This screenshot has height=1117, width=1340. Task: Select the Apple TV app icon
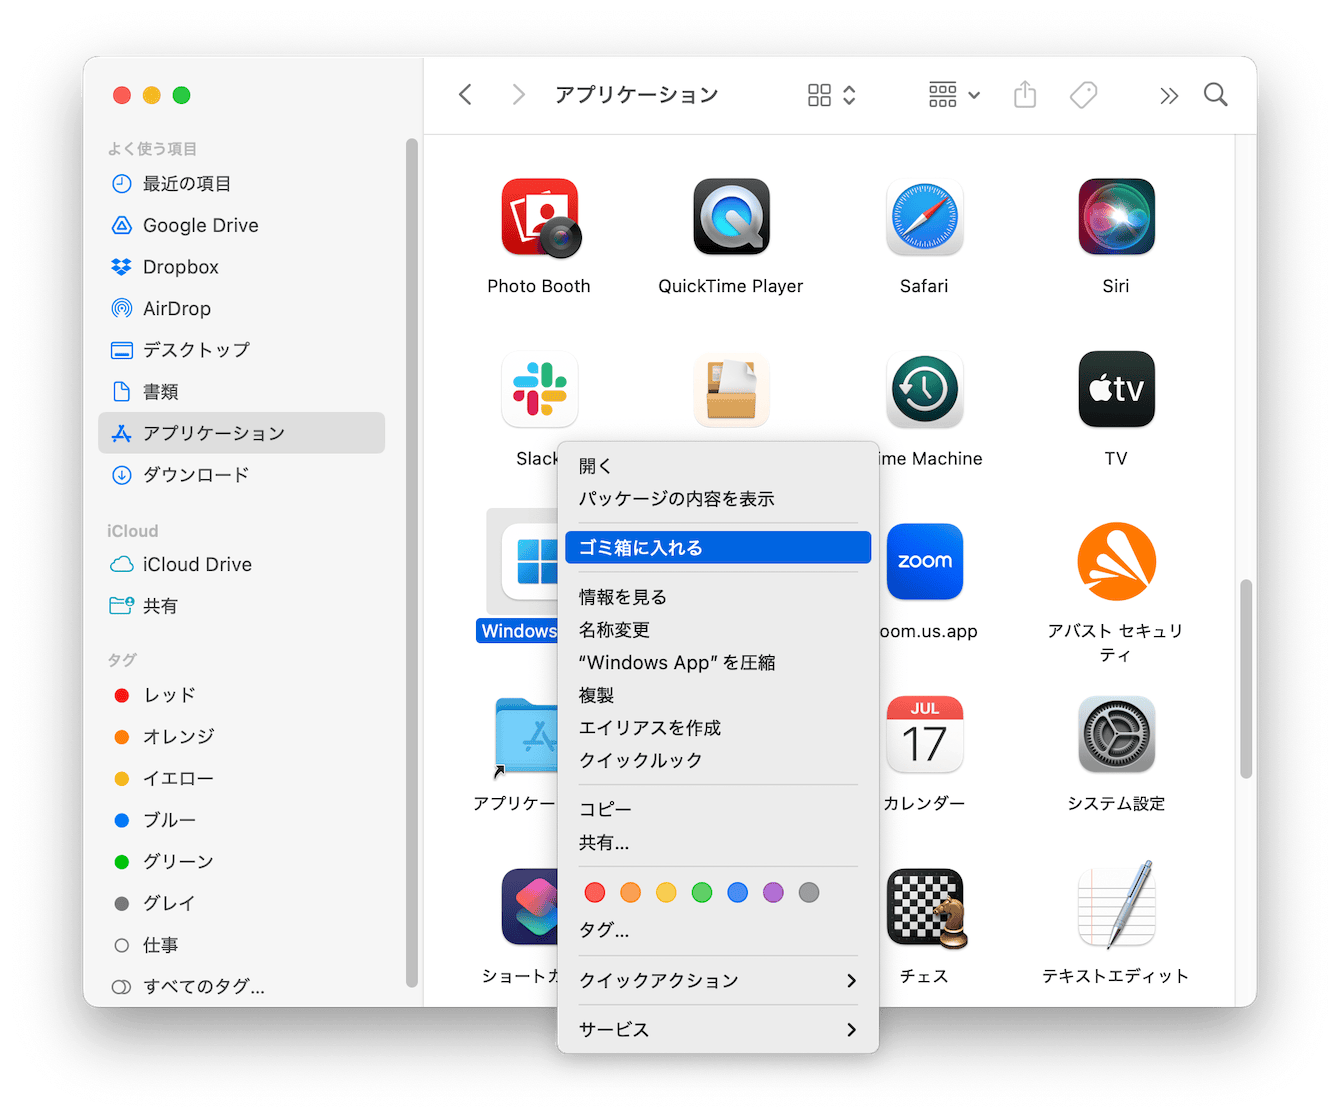[x=1116, y=390]
